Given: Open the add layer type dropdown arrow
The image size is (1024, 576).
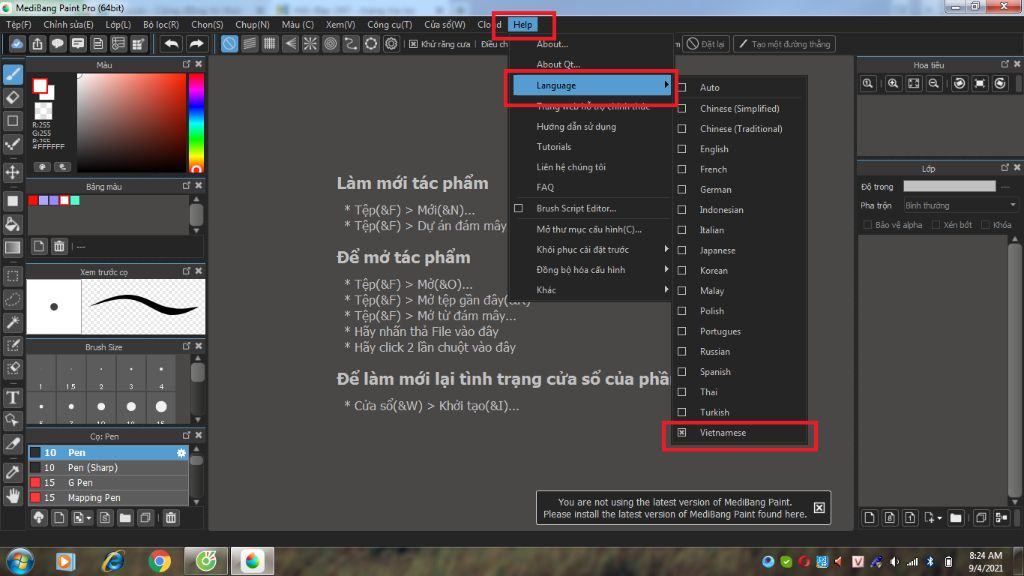Looking at the screenshot, I should pyautogui.click(x=939, y=519).
